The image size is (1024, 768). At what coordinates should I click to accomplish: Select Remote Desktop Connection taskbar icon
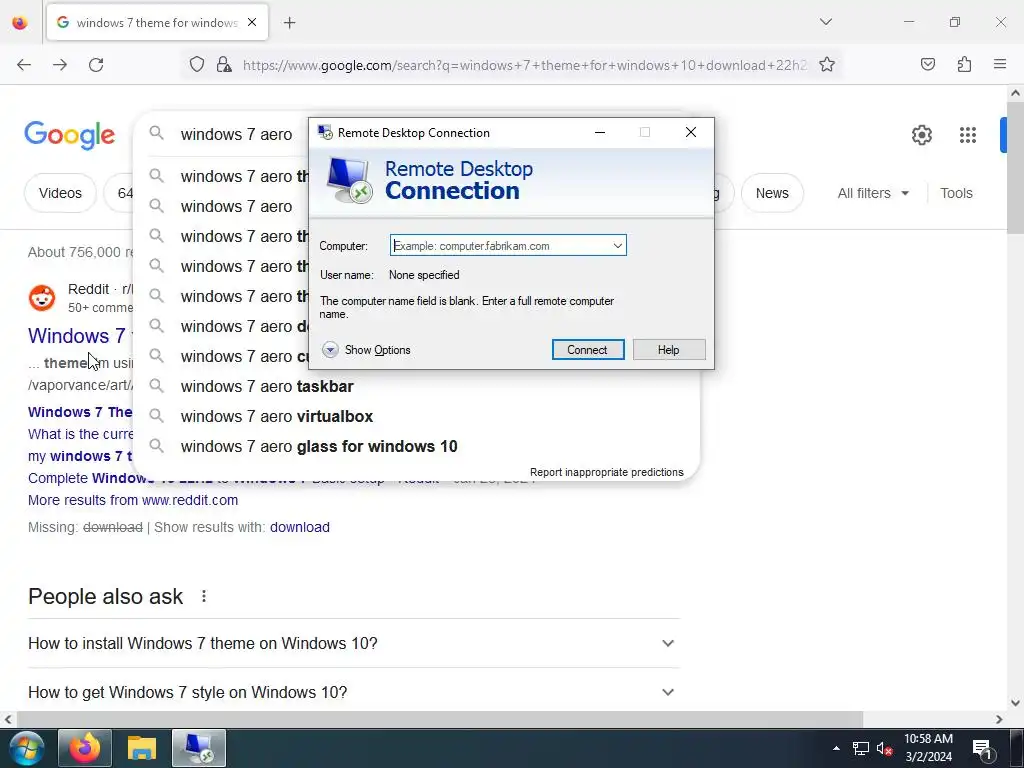click(199, 748)
